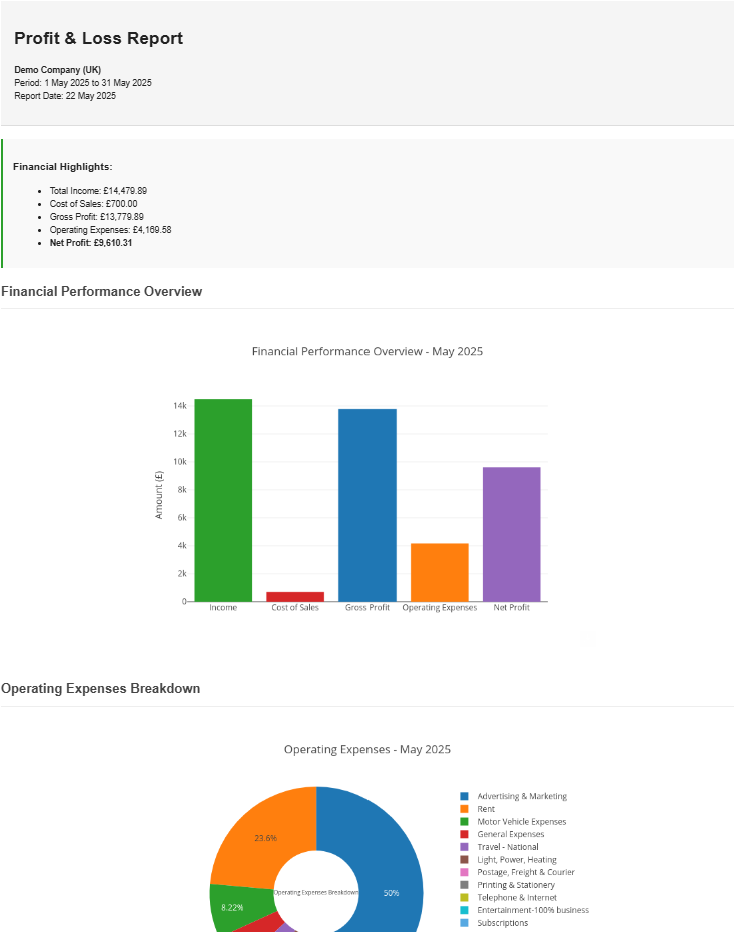
Task: Click the orange Operating Expenses bar
Action: [440, 572]
